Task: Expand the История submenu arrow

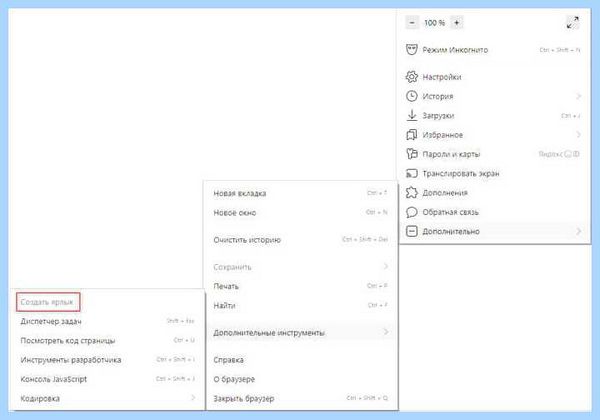Action: (x=578, y=96)
